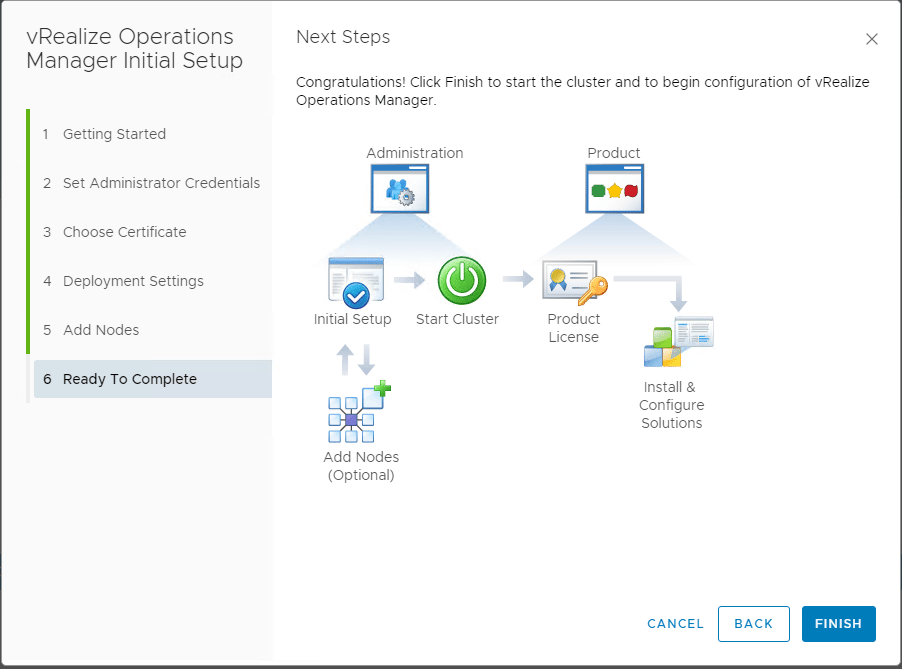Image resolution: width=902 pixels, height=669 pixels.
Task: Click the up-down arrows below Initial Setup
Action: [x=355, y=358]
